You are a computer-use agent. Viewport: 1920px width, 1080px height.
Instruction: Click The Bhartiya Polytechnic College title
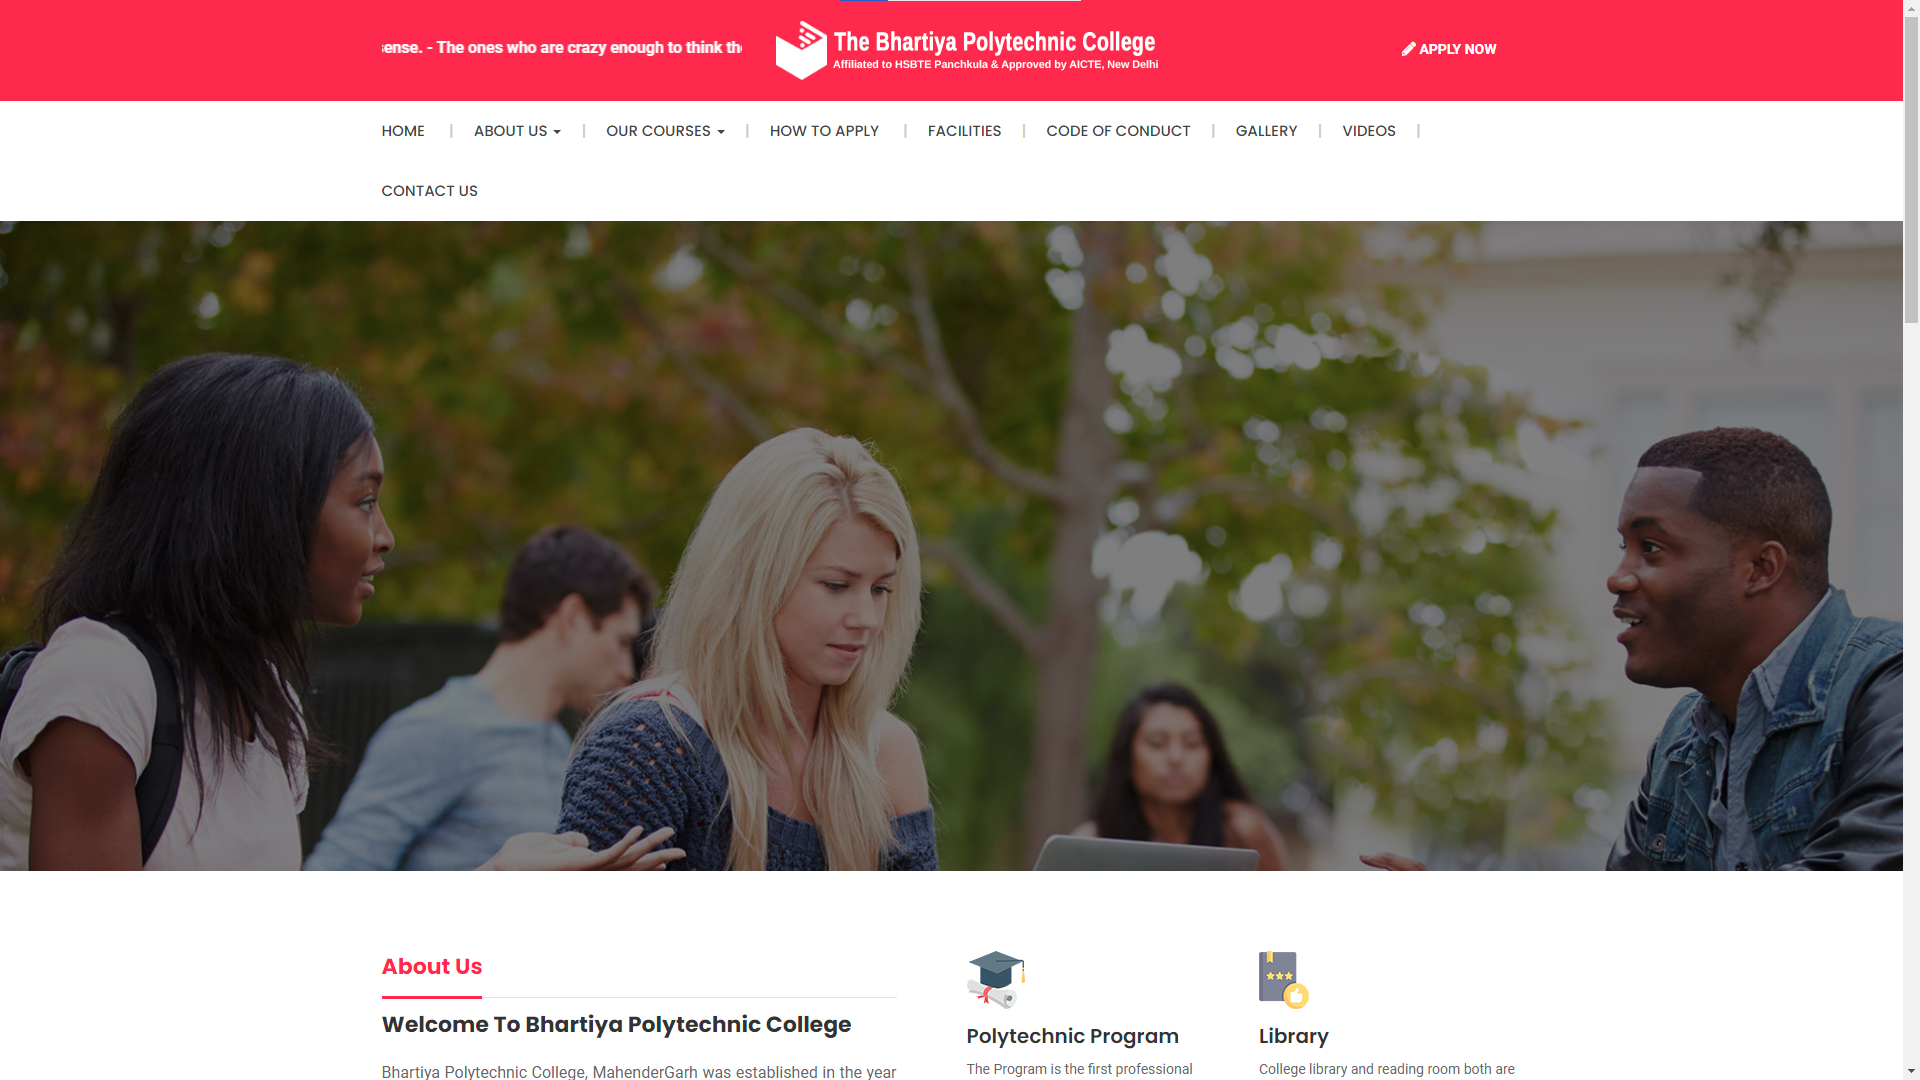pyautogui.click(x=994, y=42)
